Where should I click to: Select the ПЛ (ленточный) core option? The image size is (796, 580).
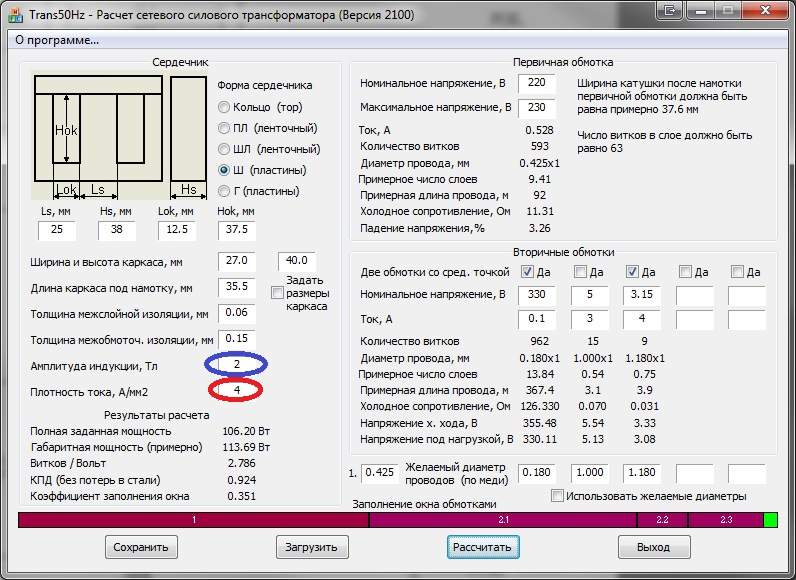click(224, 128)
